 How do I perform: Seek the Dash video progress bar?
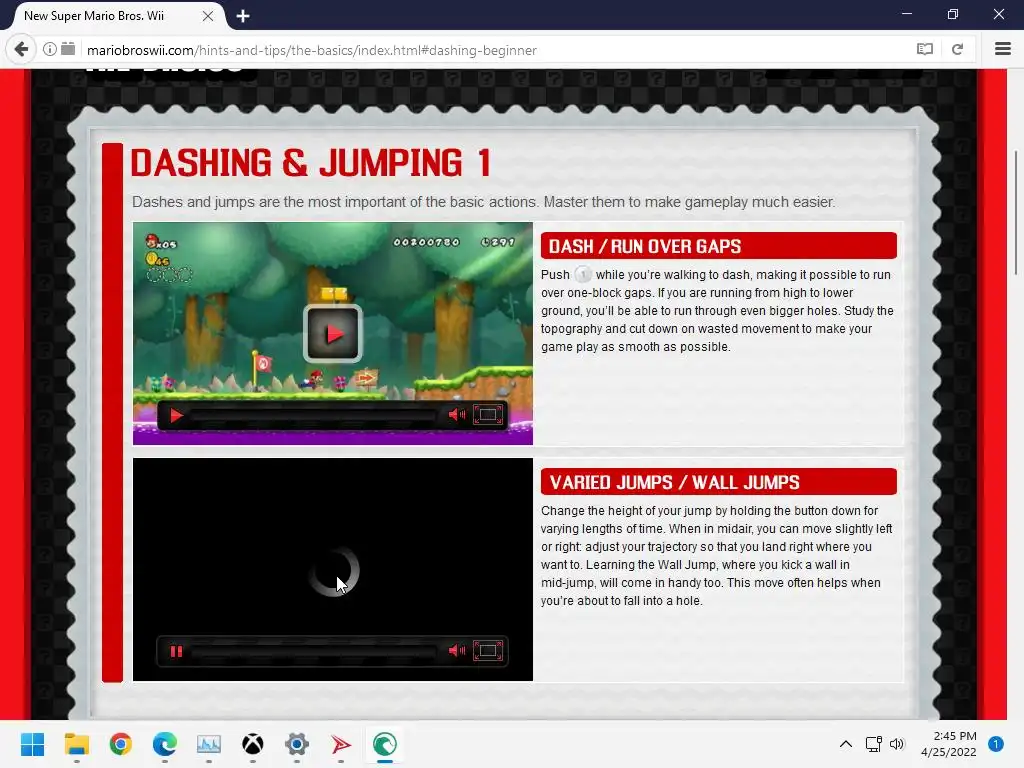(x=313, y=415)
